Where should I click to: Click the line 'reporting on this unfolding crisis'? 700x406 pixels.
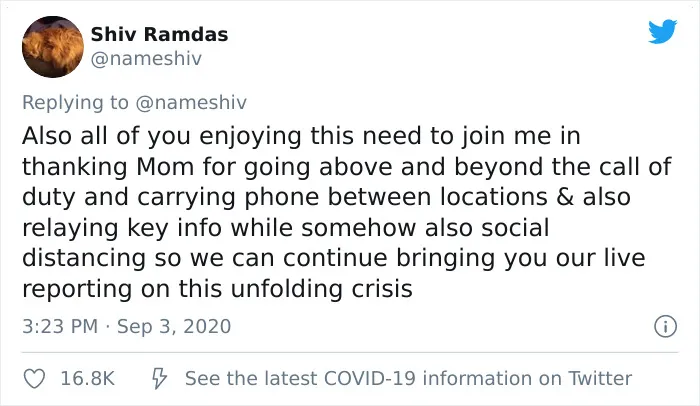[217, 289]
